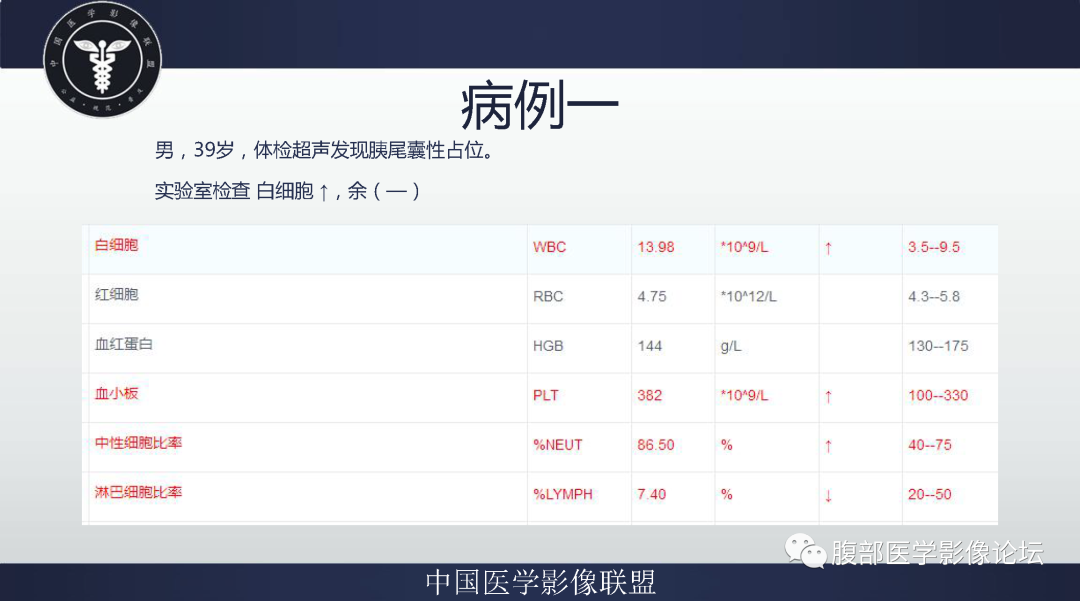Click the value 86.50
Screen dimensions: 1080x601
point(656,445)
